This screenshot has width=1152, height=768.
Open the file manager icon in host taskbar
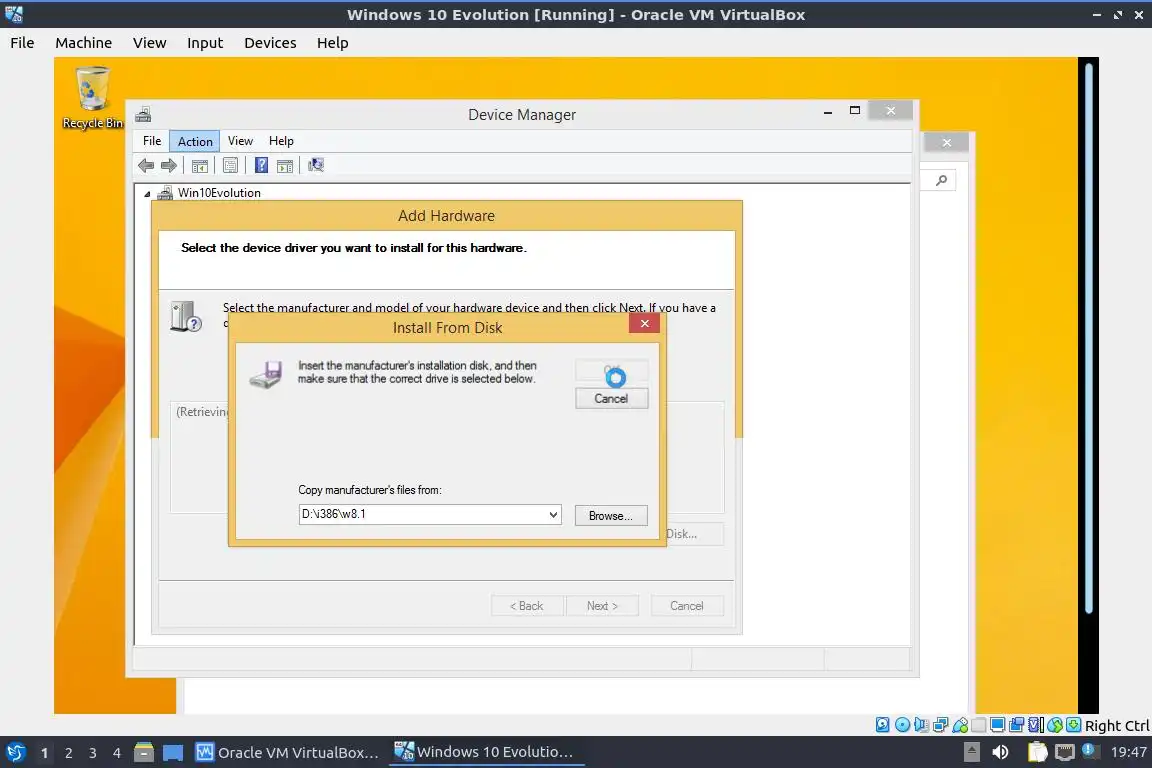[x=144, y=752]
